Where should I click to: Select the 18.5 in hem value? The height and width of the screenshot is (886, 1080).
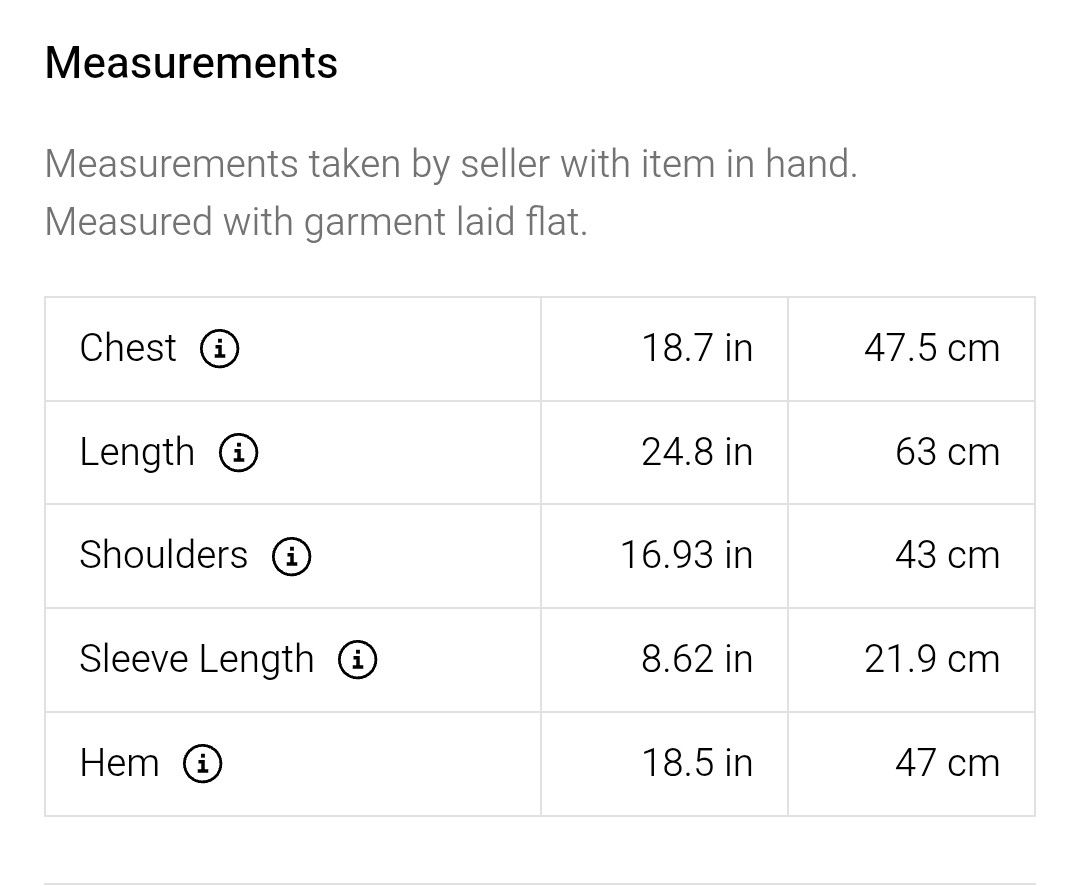pyautogui.click(x=697, y=763)
